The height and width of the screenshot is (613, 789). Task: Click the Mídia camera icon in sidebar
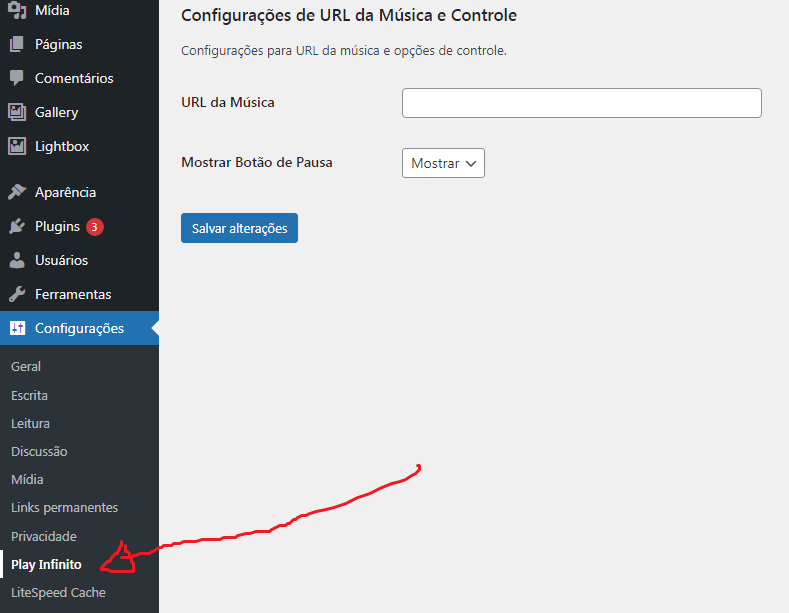coord(17,10)
